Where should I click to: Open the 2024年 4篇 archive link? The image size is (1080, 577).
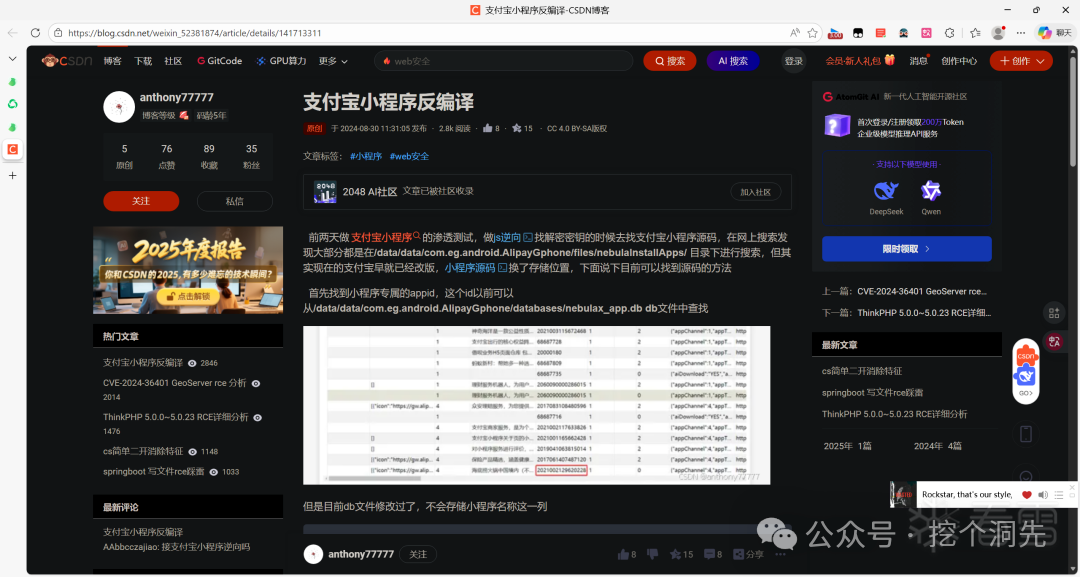tap(937, 446)
